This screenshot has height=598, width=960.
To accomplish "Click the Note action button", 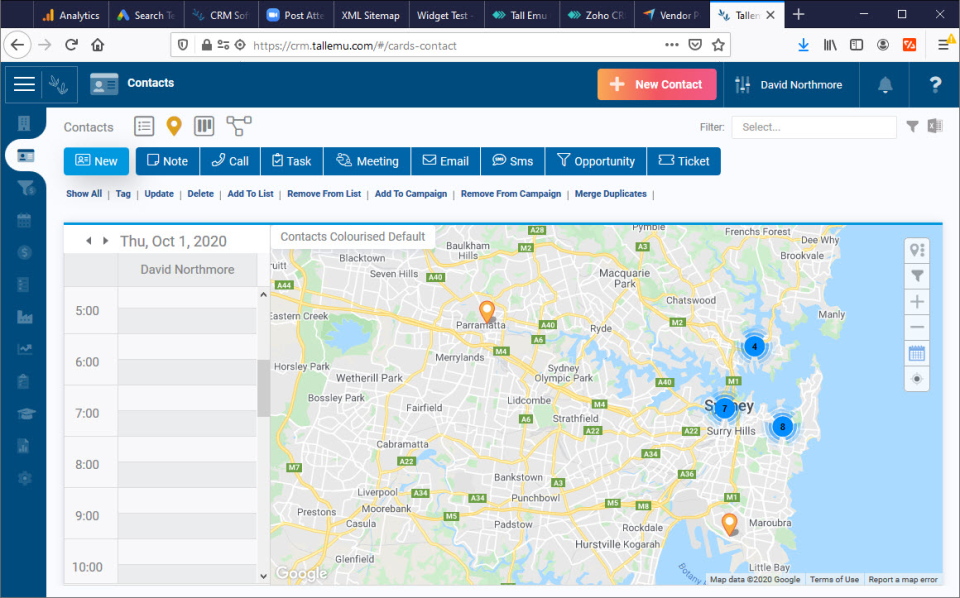I will click(168, 161).
